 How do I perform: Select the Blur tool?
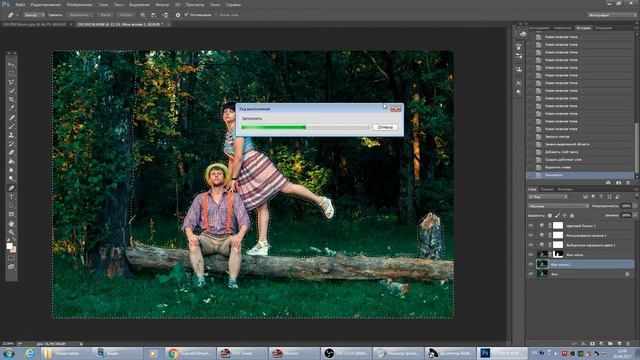click(11, 170)
